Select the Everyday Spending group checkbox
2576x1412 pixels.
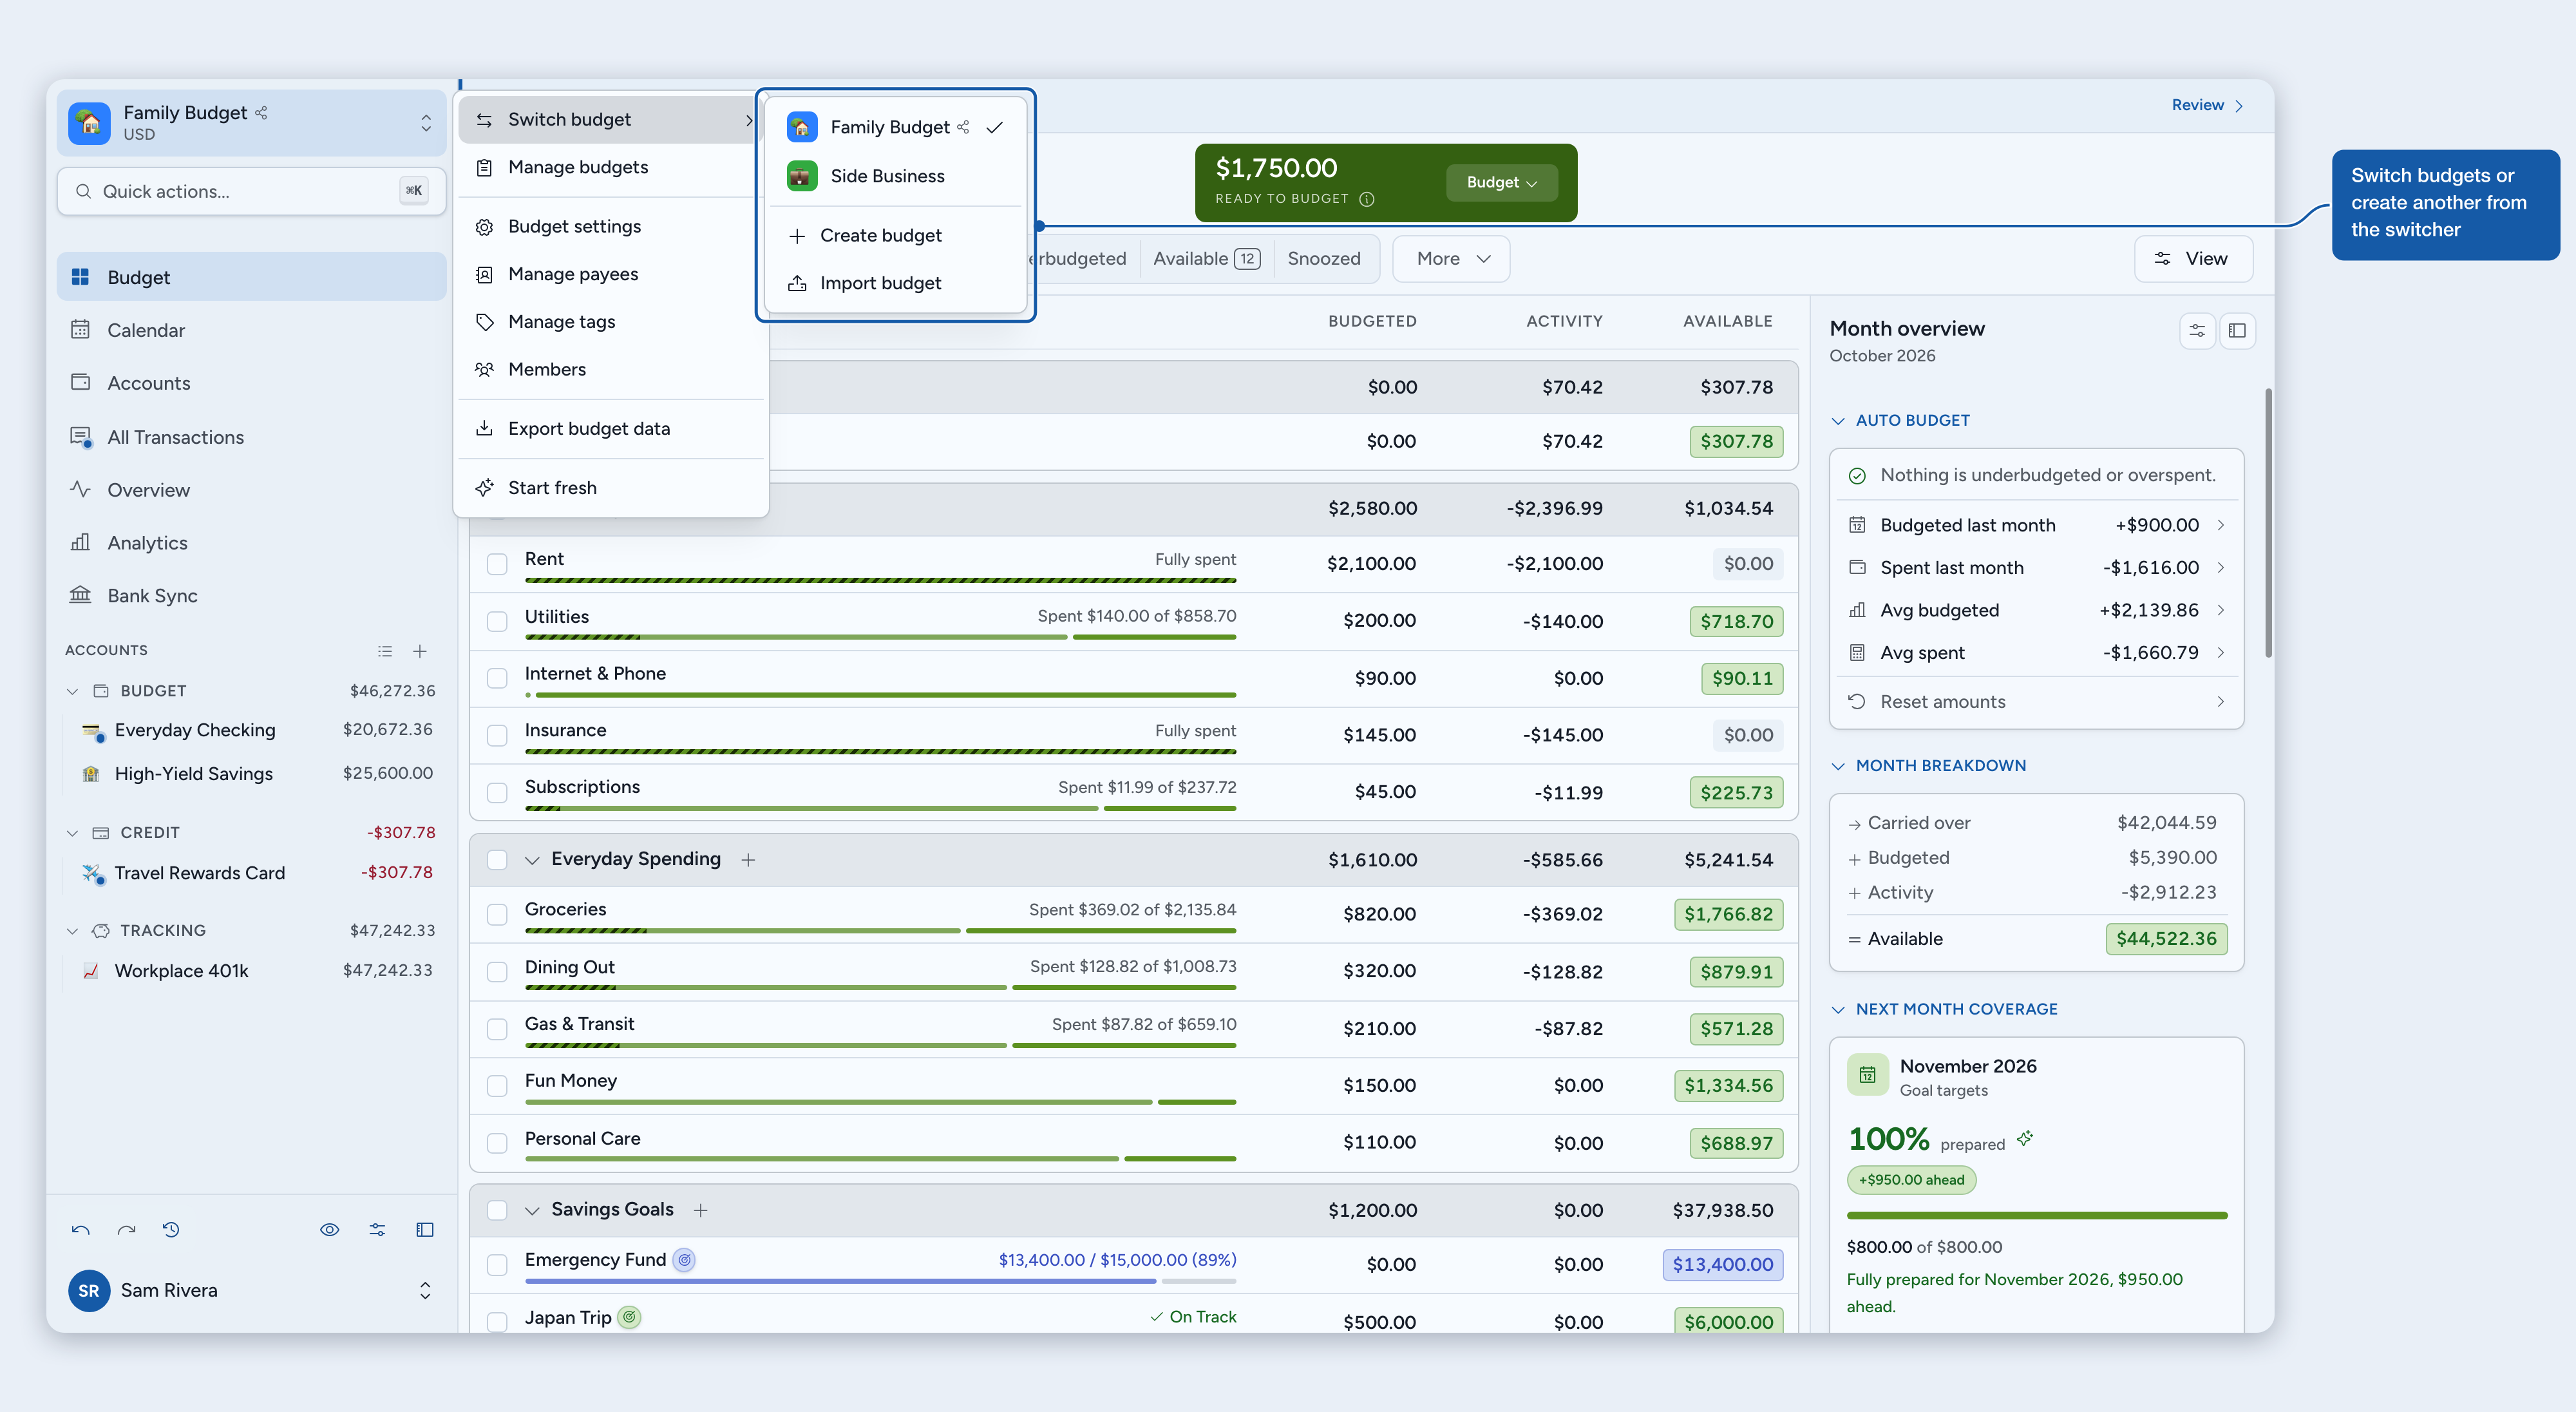[497, 860]
